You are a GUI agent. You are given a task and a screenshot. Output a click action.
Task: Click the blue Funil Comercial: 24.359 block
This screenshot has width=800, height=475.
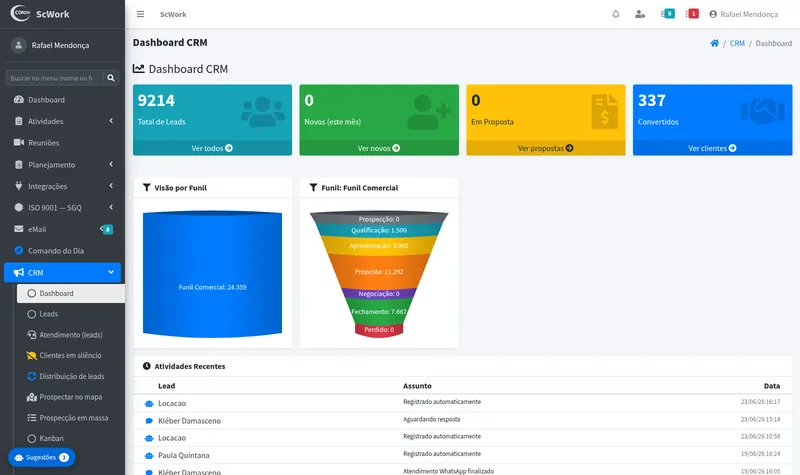212,274
